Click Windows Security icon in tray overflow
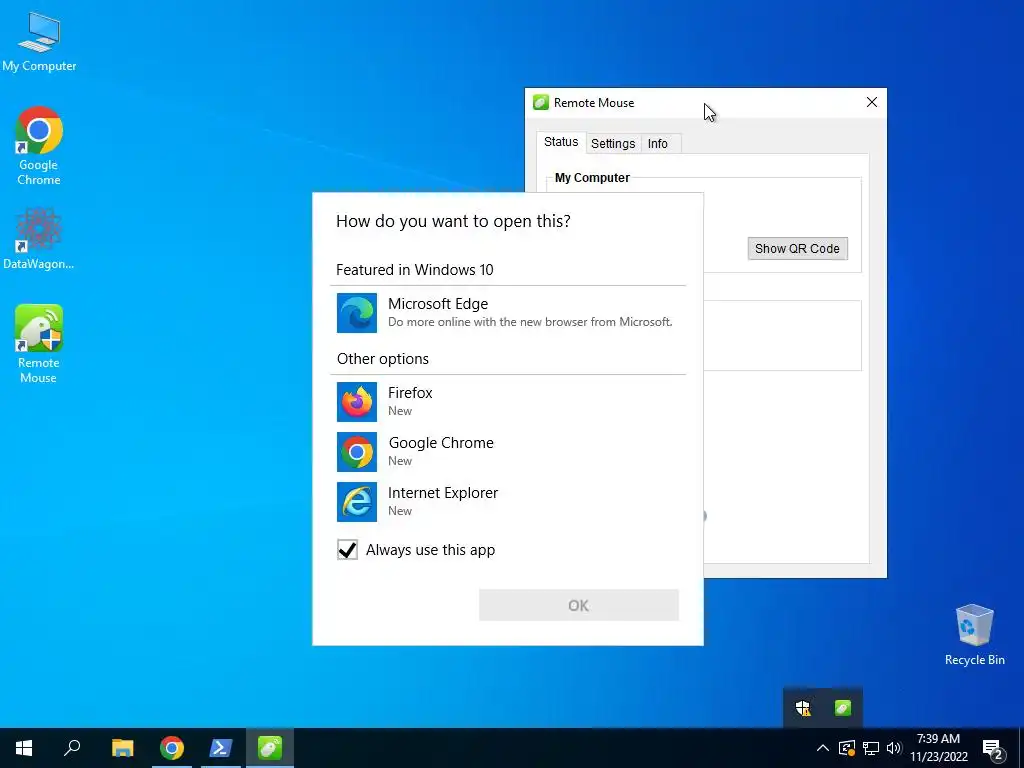 [803, 708]
